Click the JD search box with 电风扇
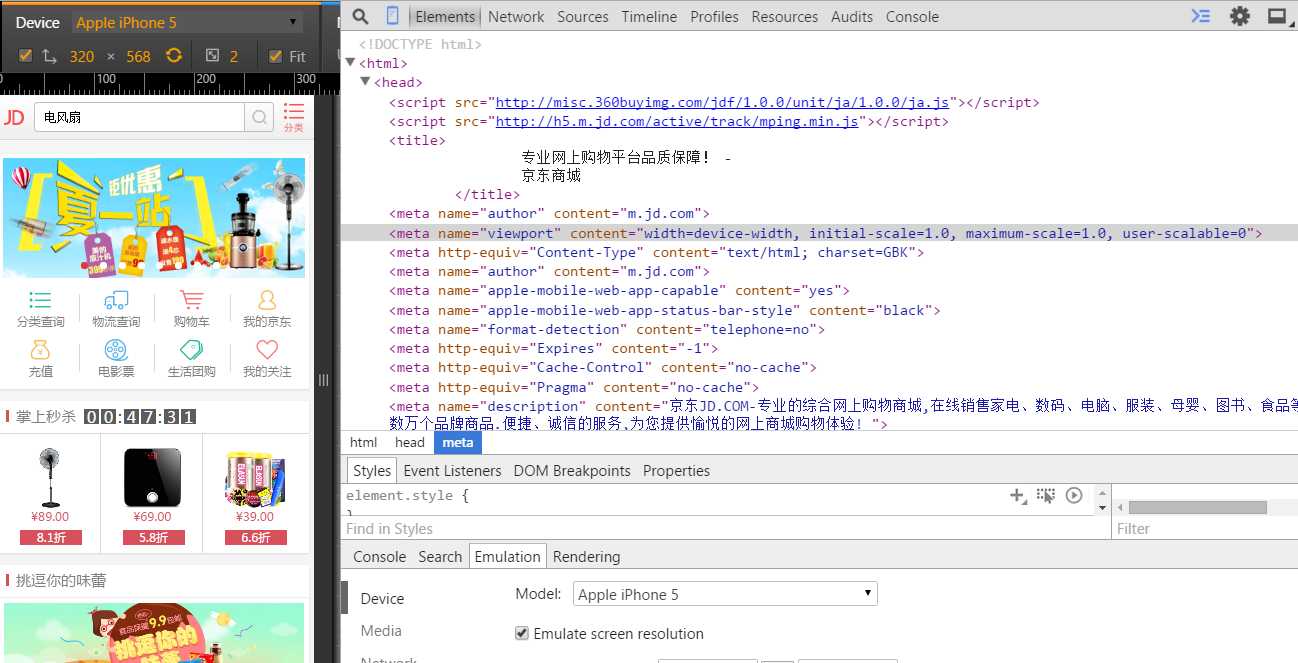 tap(139, 117)
